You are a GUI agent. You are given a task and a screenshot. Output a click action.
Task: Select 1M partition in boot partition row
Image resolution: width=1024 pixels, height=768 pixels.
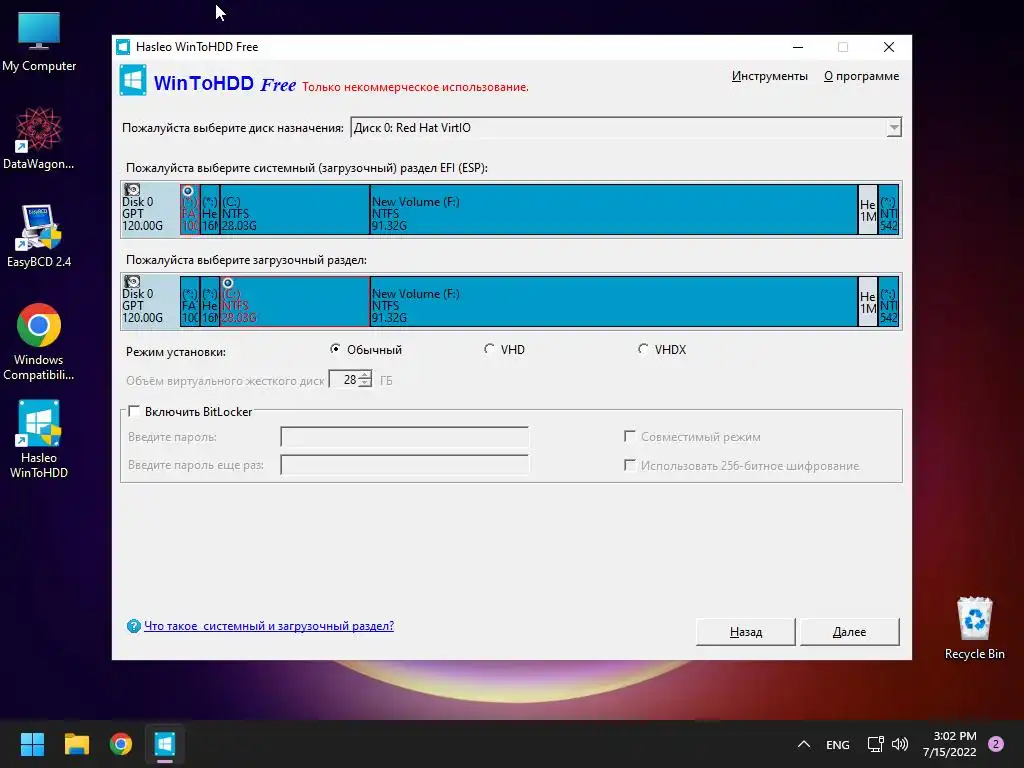coord(868,301)
